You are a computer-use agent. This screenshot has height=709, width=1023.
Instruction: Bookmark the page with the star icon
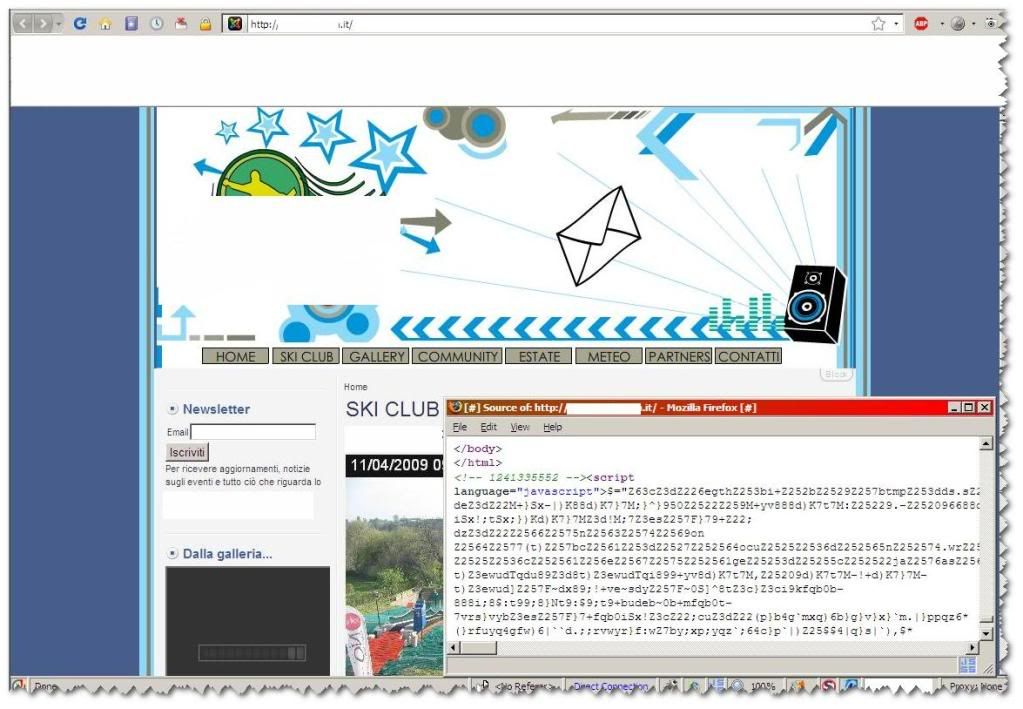pos(878,23)
